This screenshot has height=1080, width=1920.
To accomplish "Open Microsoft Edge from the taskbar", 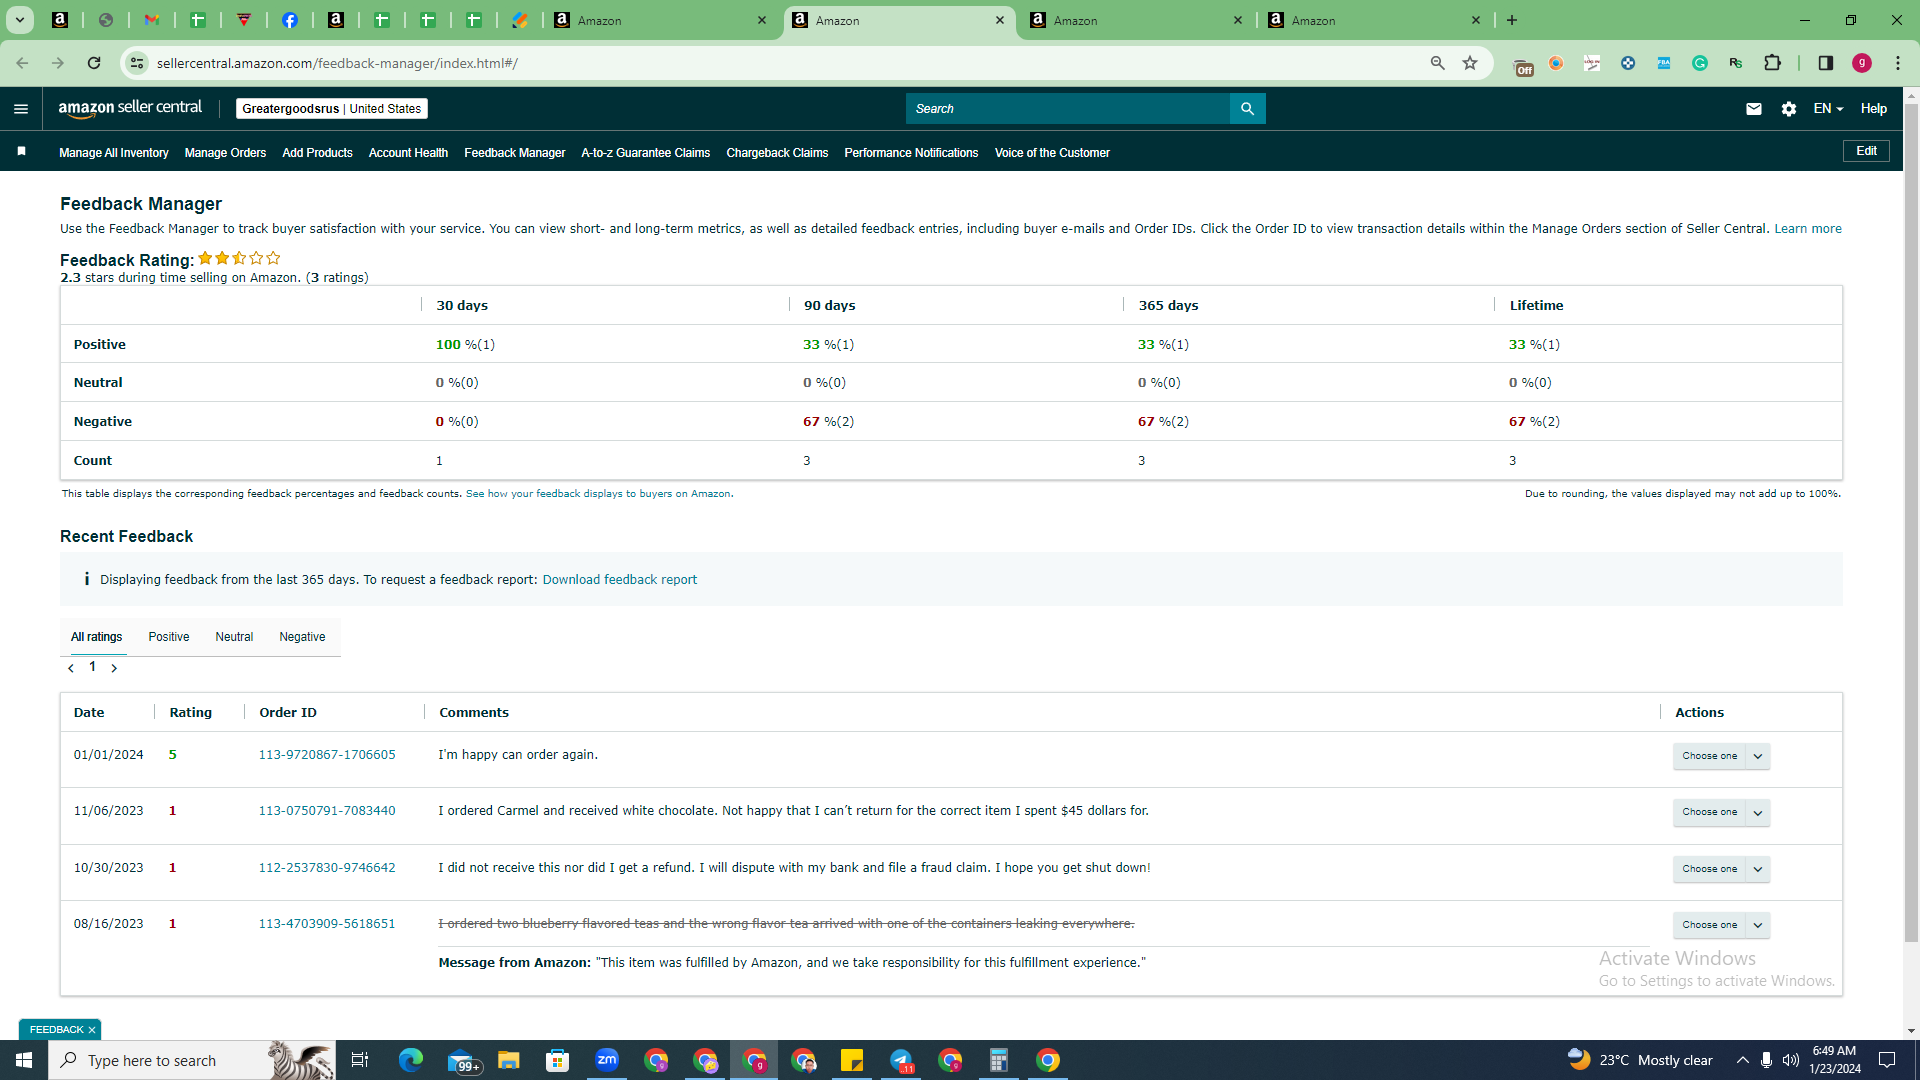I will pos(411,1060).
